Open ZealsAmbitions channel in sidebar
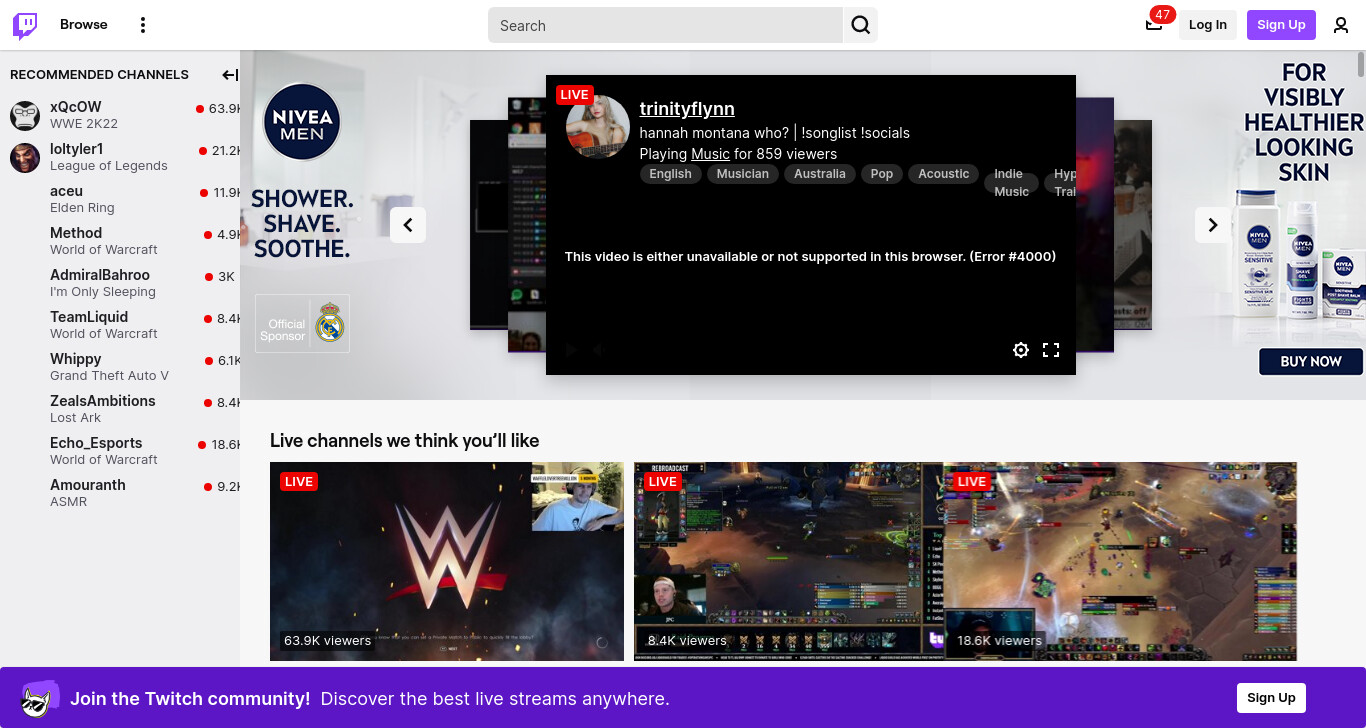The width and height of the screenshot is (1366, 728). [x=120, y=409]
